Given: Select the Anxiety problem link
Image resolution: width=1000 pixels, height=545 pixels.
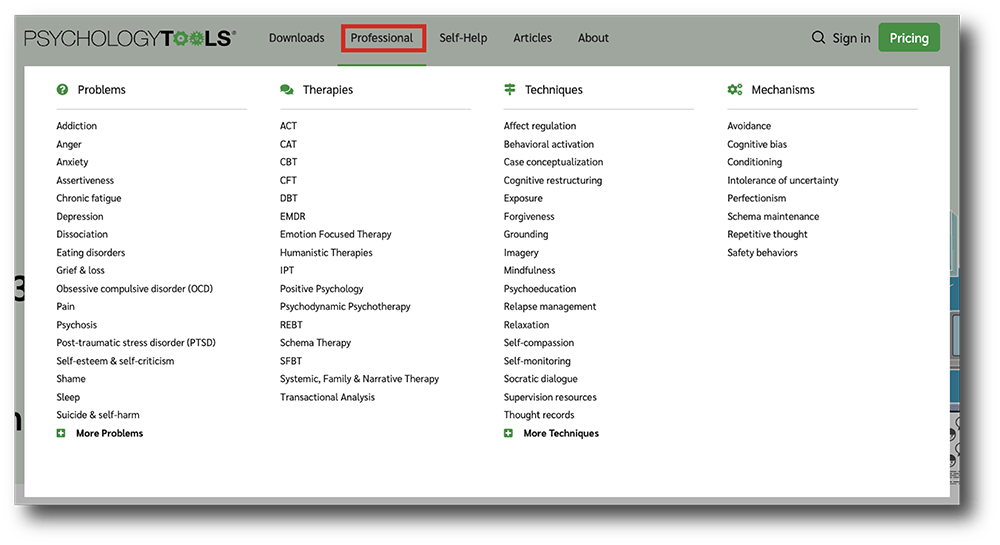Looking at the screenshot, I should [x=72, y=162].
